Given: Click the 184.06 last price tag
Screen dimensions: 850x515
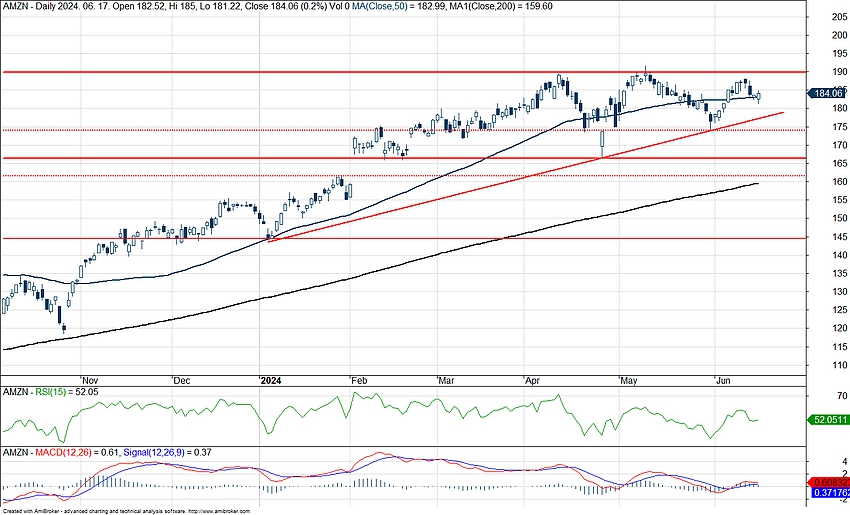Looking at the screenshot, I should pyautogui.click(x=828, y=93).
